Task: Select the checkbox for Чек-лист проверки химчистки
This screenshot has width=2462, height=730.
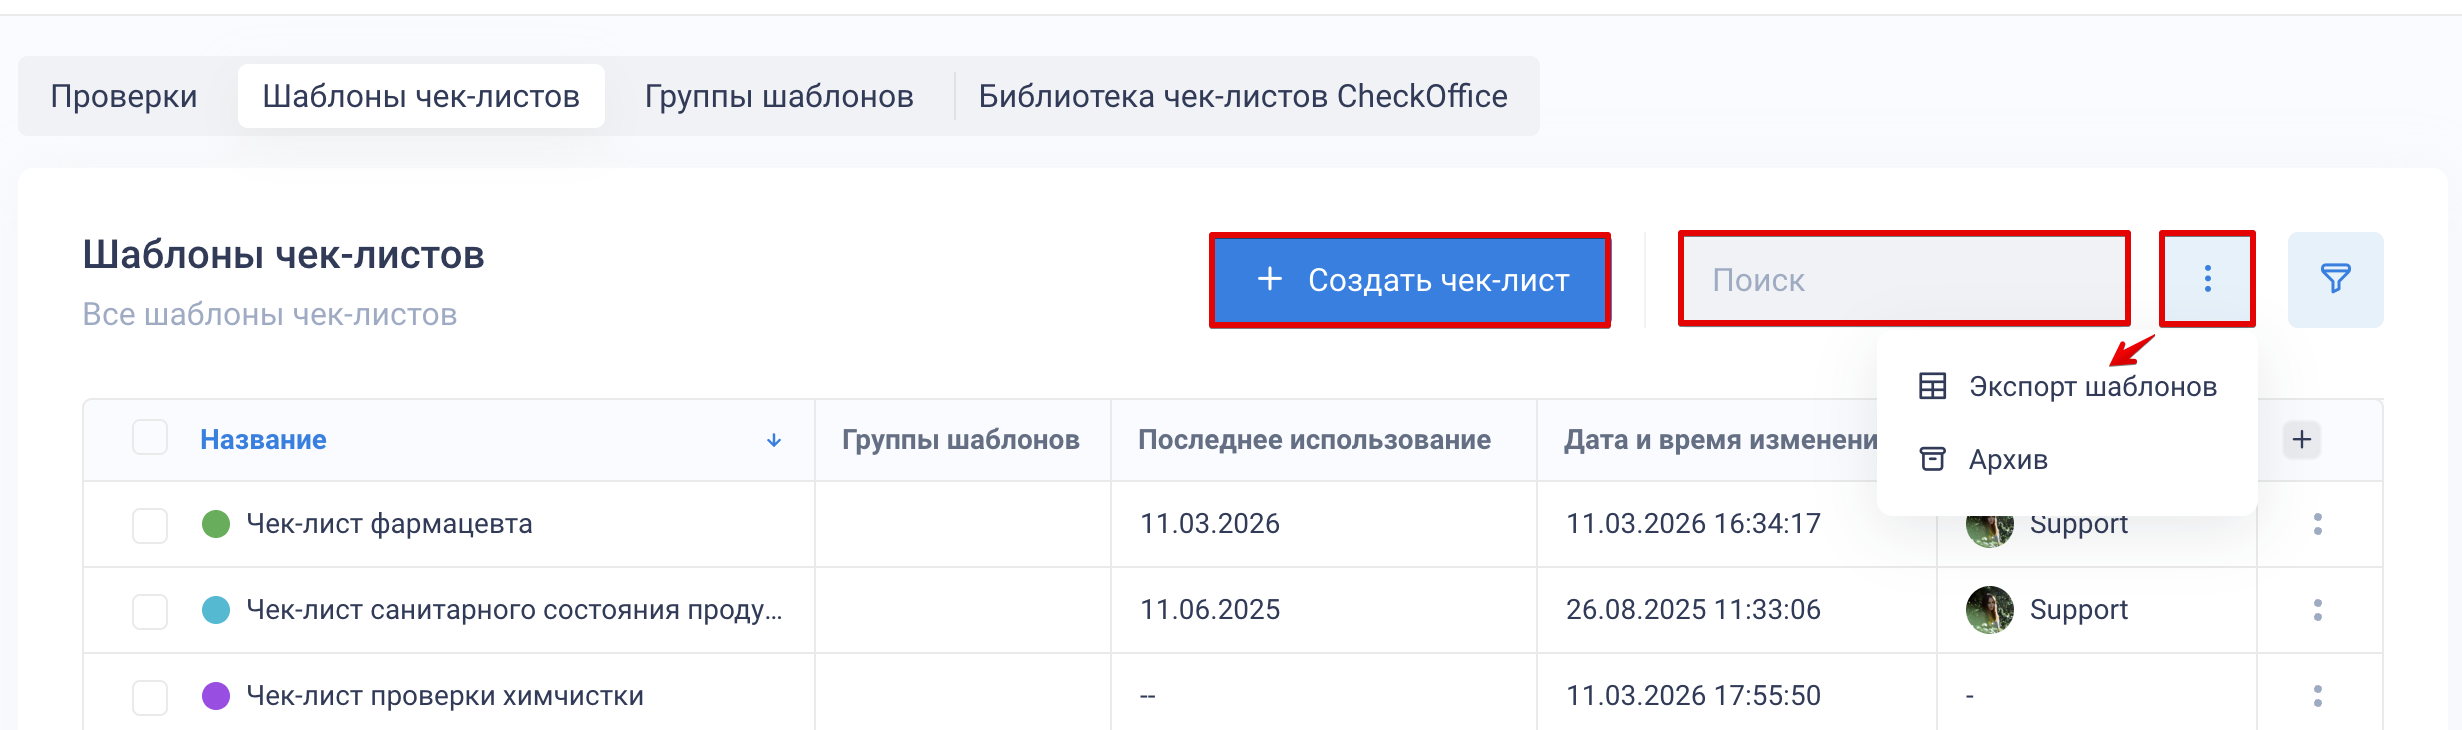Action: point(150,697)
